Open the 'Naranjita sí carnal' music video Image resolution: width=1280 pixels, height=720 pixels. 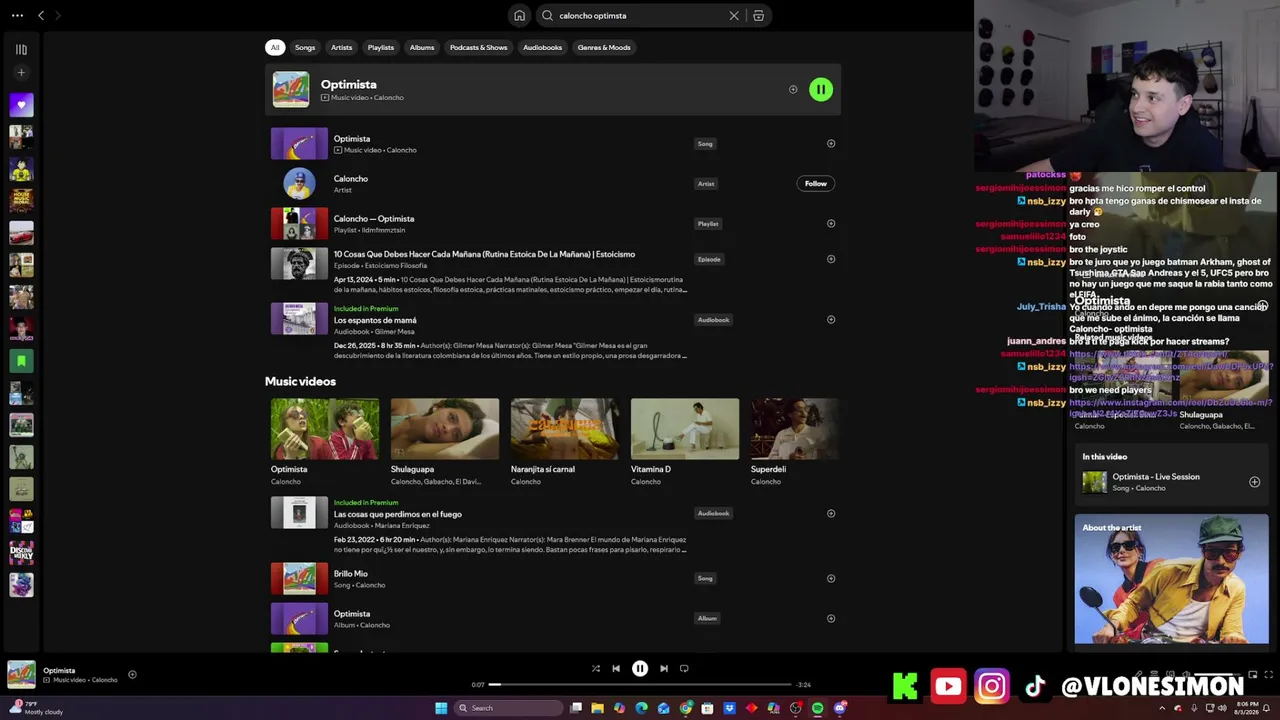point(565,429)
